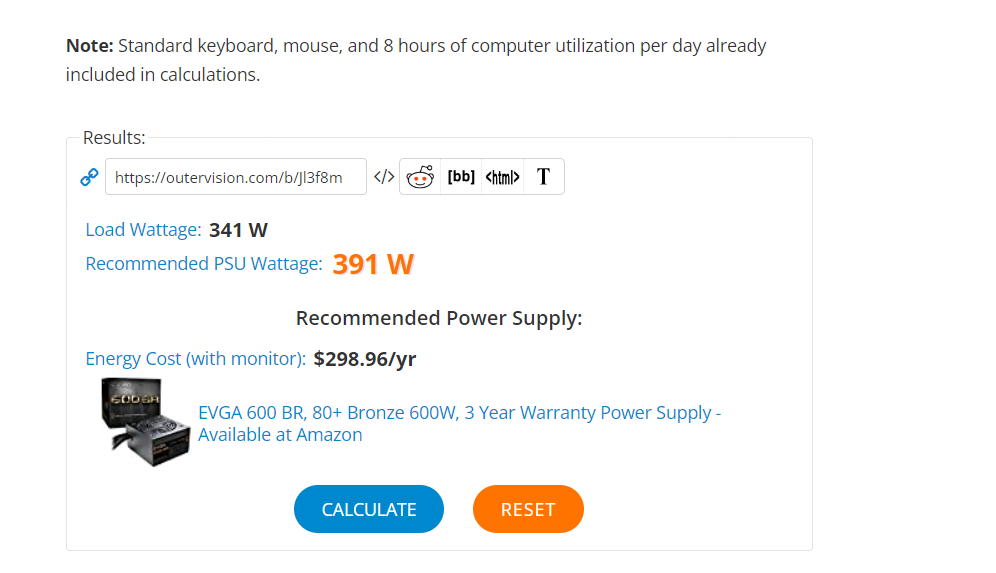Image resolution: width=996 pixels, height=573 pixels.
Task: Copy results as <html> markup
Action: [x=502, y=177]
